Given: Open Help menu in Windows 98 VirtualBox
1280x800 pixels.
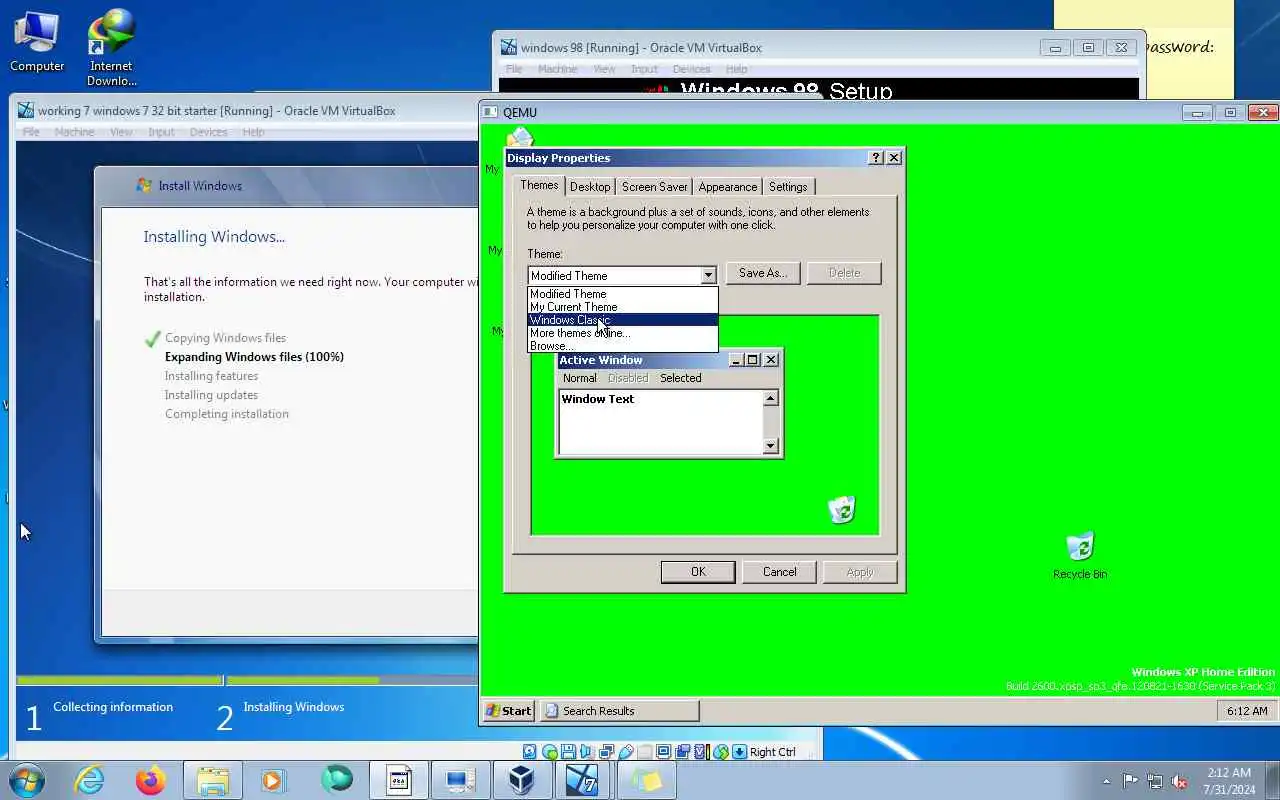Looking at the screenshot, I should (737, 69).
